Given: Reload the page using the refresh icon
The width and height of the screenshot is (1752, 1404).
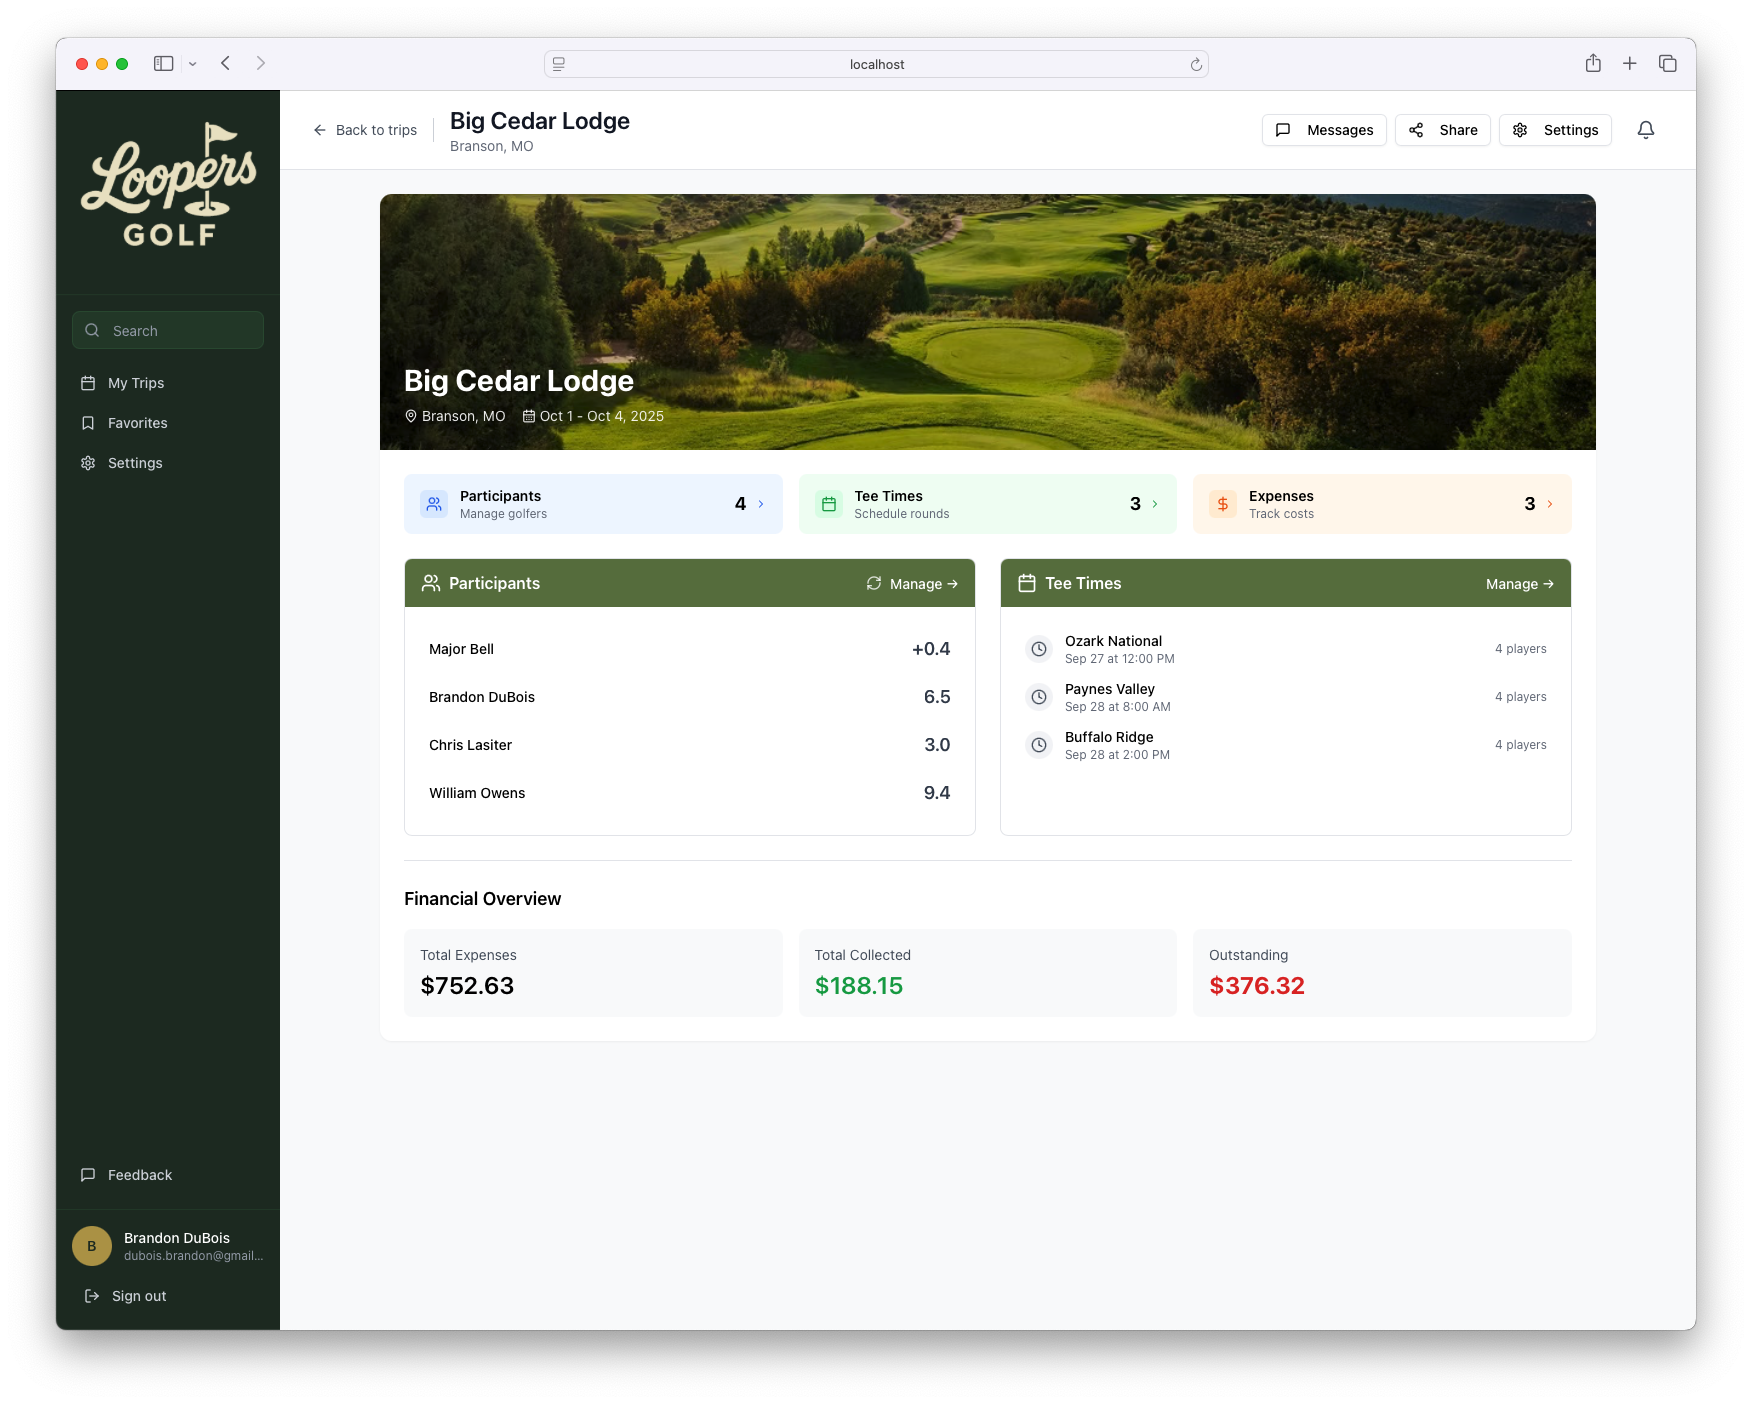Looking at the screenshot, I should (x=1195, y=64).
